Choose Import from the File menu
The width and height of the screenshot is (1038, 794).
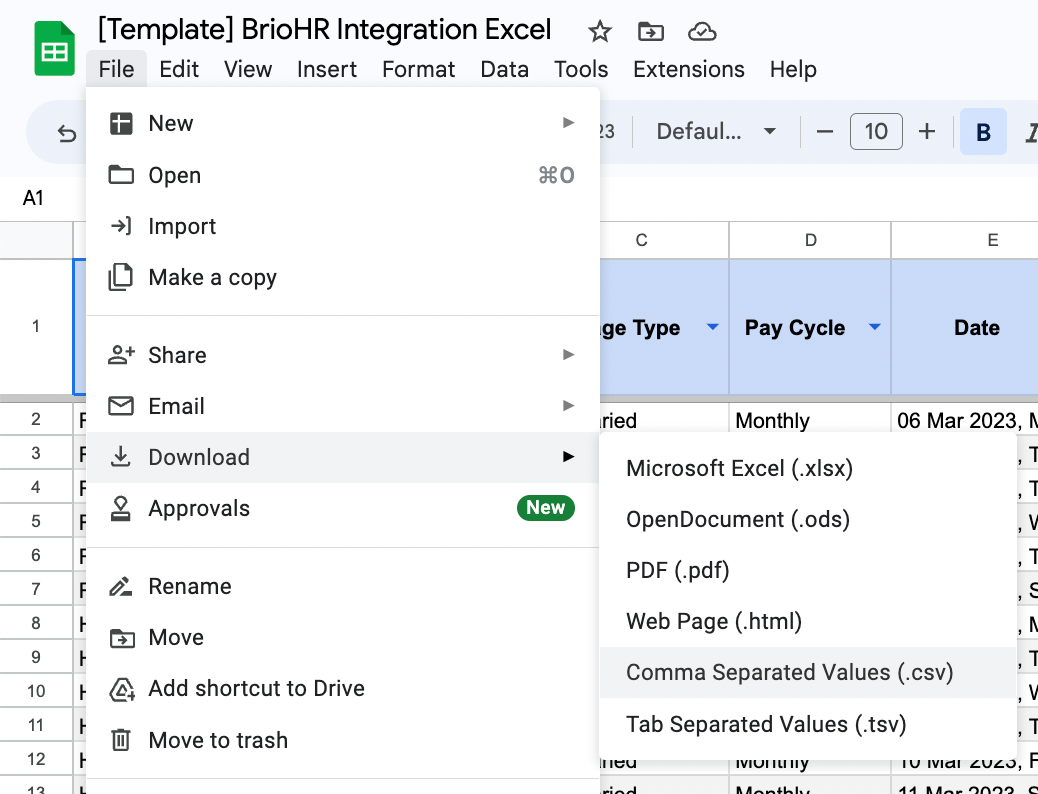click(x=343, y=226)
